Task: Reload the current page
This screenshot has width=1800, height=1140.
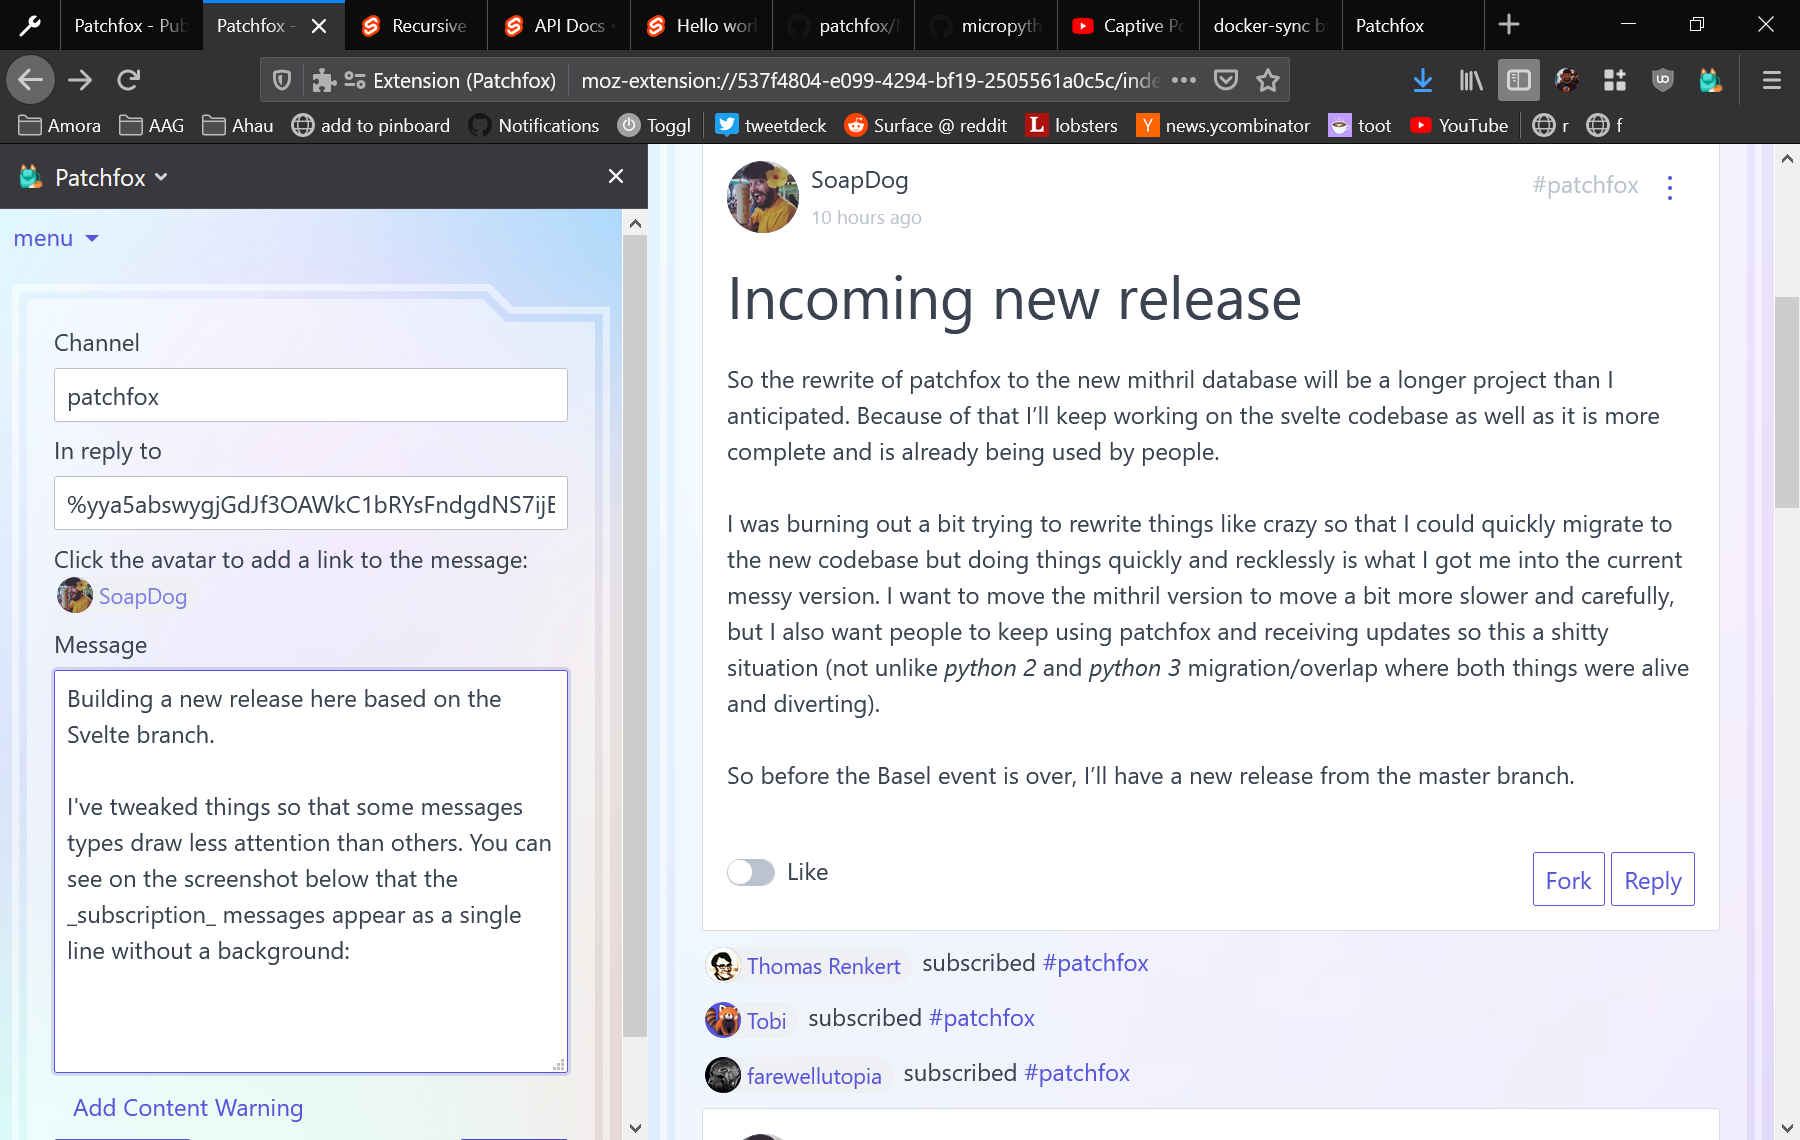Action: tap(128, 80)
